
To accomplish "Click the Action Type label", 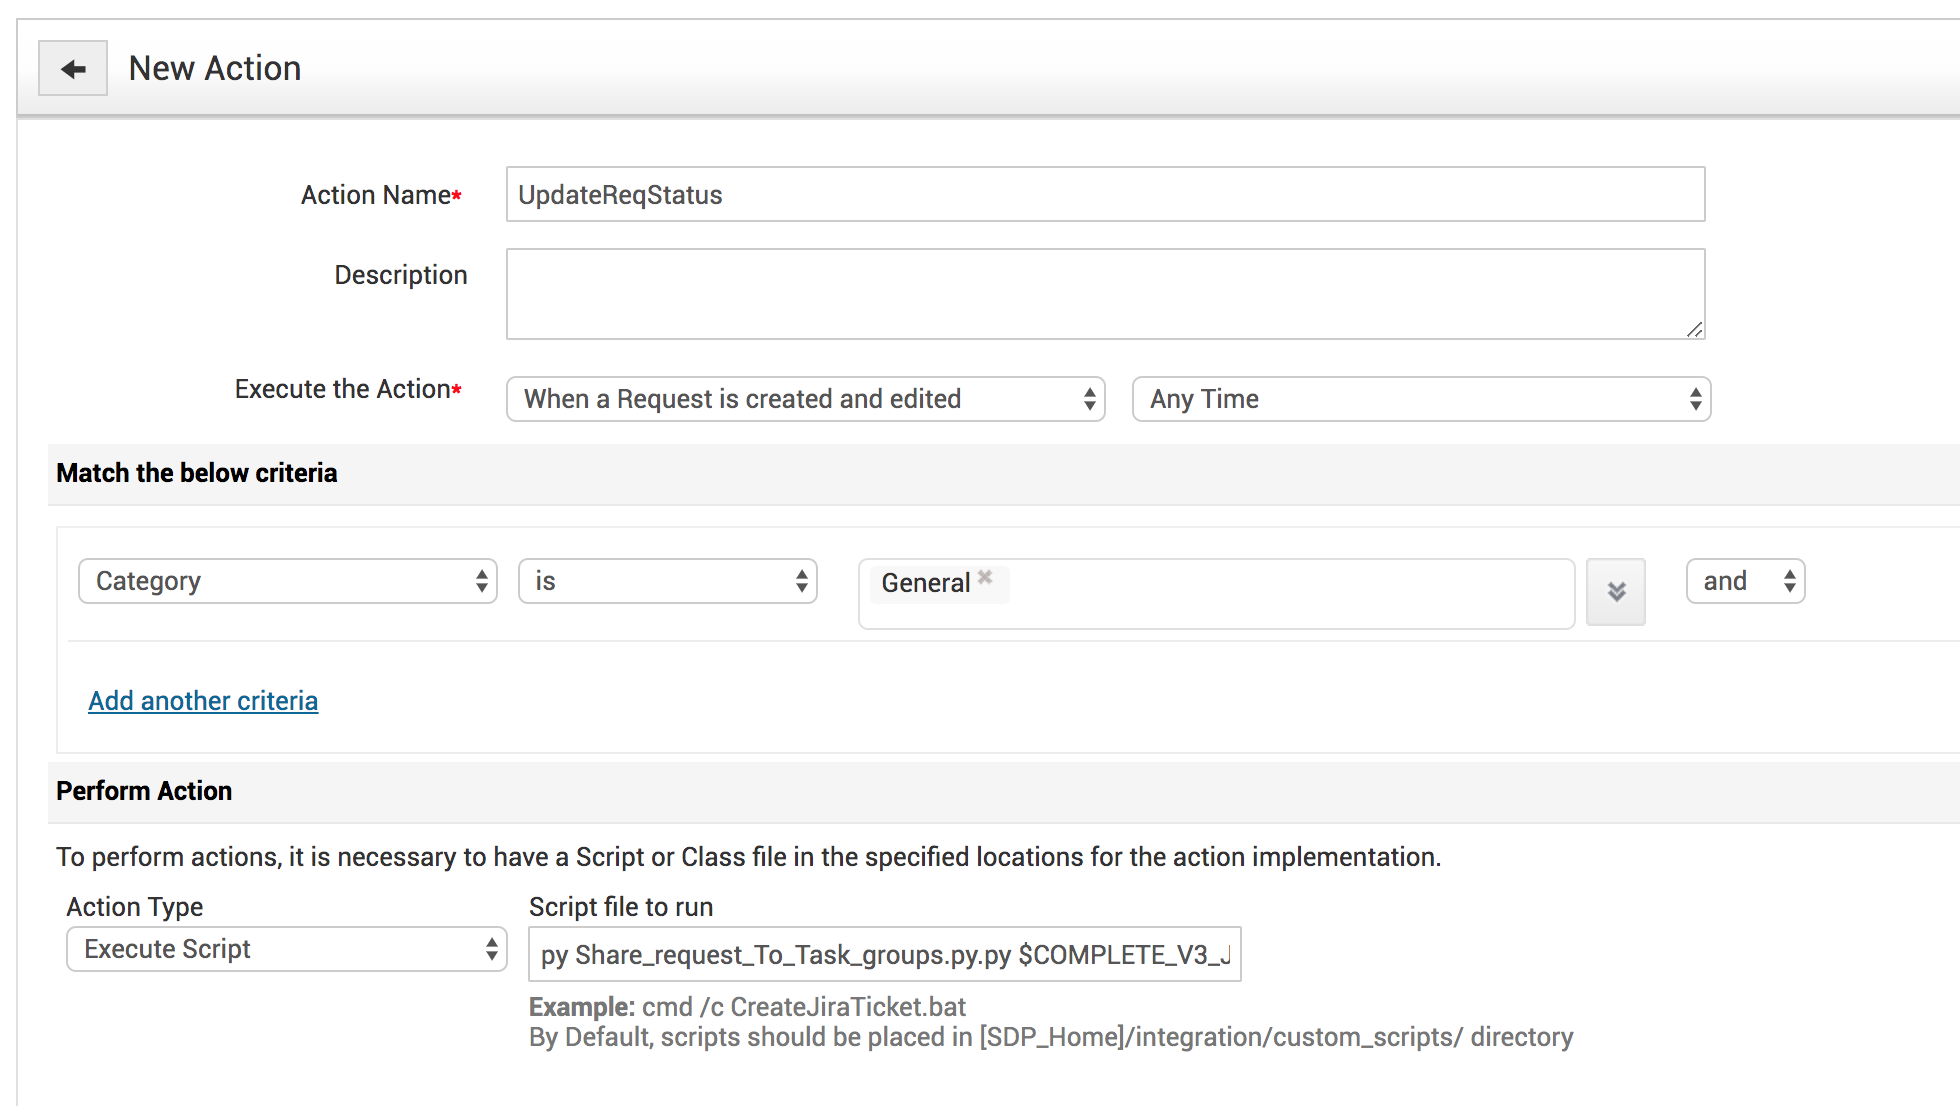I will click(135, 907).
